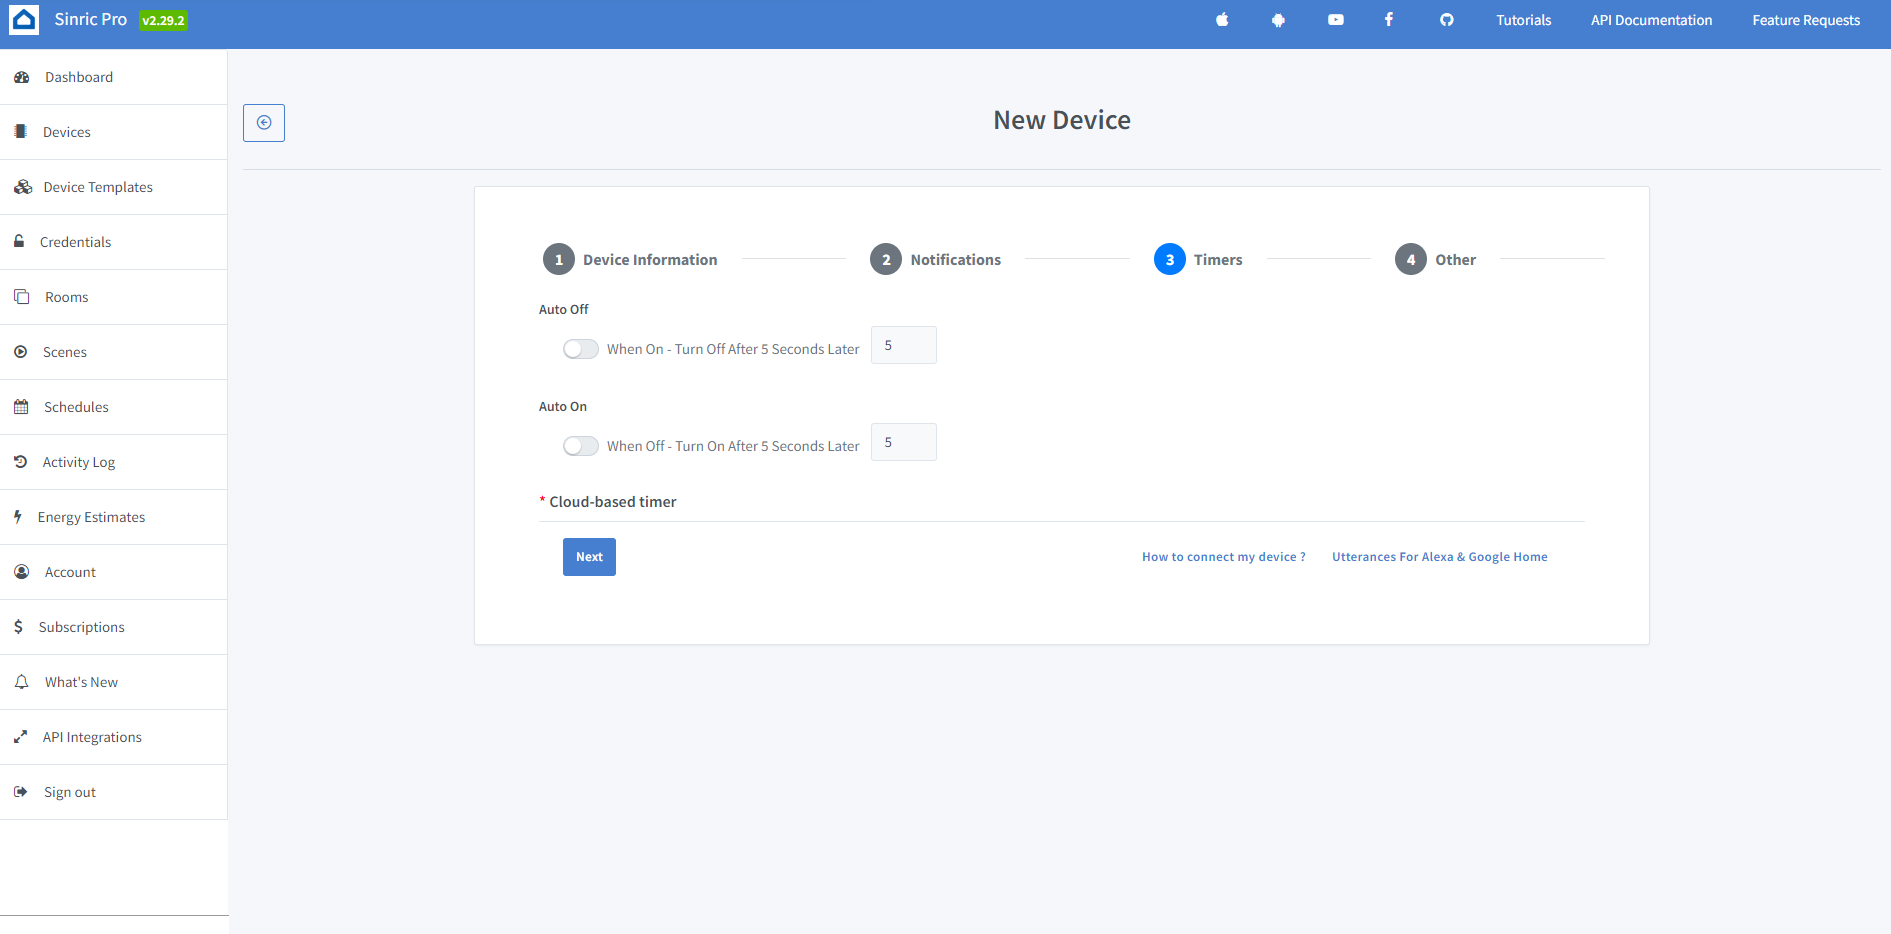This screenshot has width=1891, height=934.
Task: Click the v2.29.2 version badge
Action: [x=163, y=20]
